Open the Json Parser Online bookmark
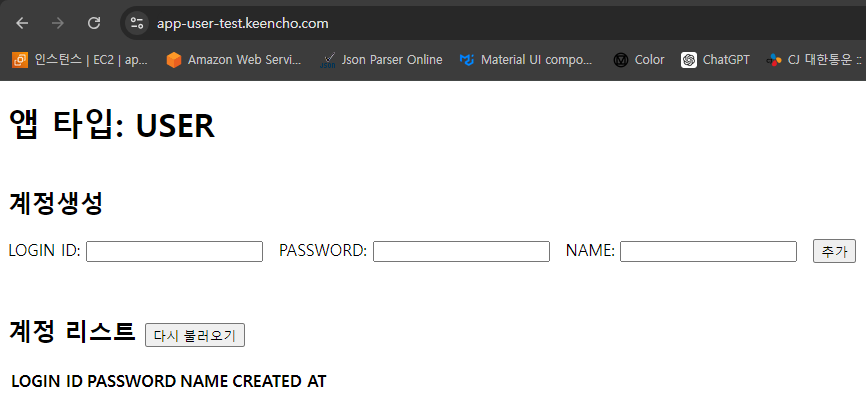This screenshot has height=419, width=866. click(381, 60)
